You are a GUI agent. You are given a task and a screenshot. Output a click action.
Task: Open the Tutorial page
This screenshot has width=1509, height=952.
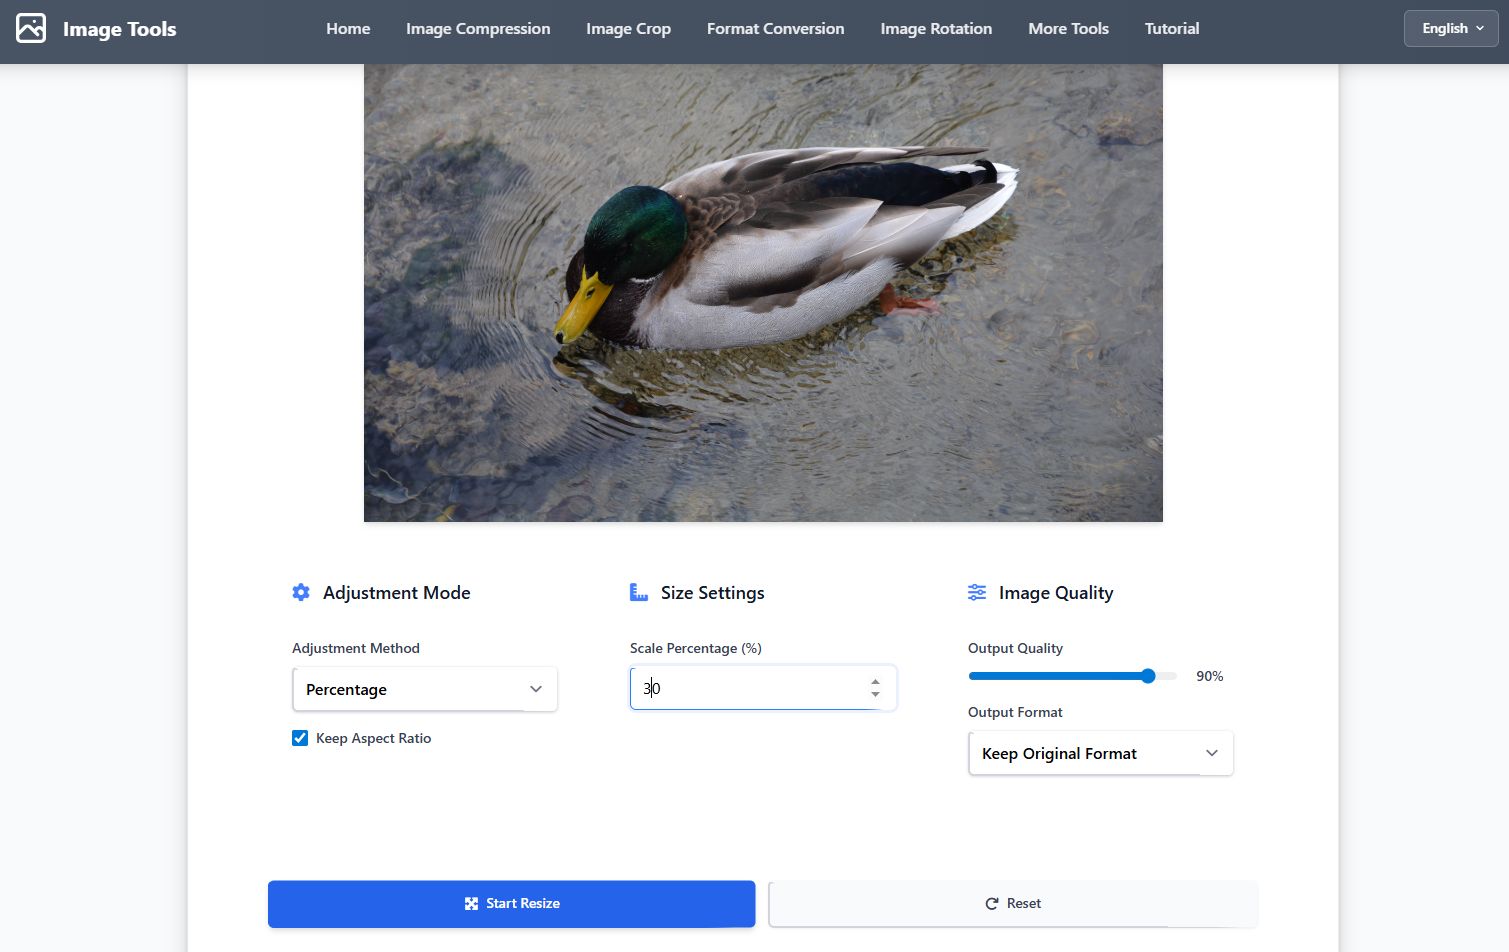point(1172,28)
